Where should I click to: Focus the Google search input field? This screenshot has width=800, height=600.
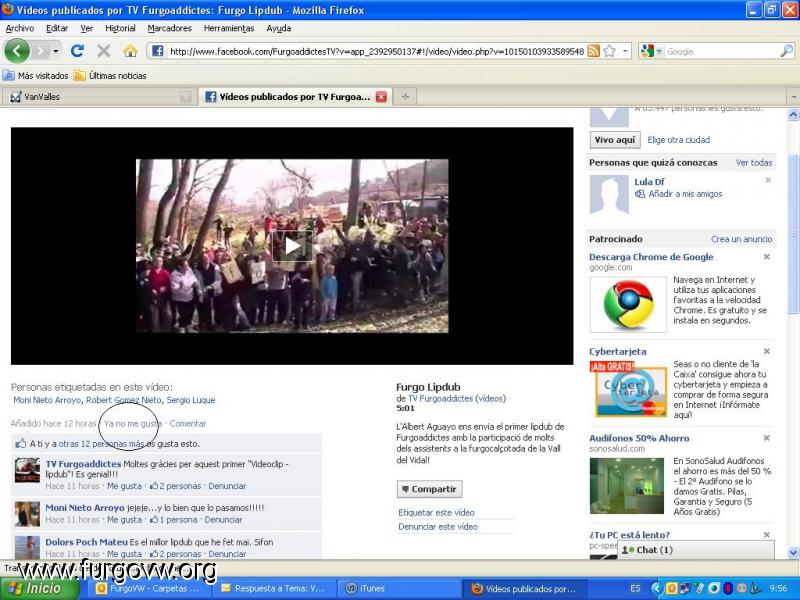click(x=722, y=51)
